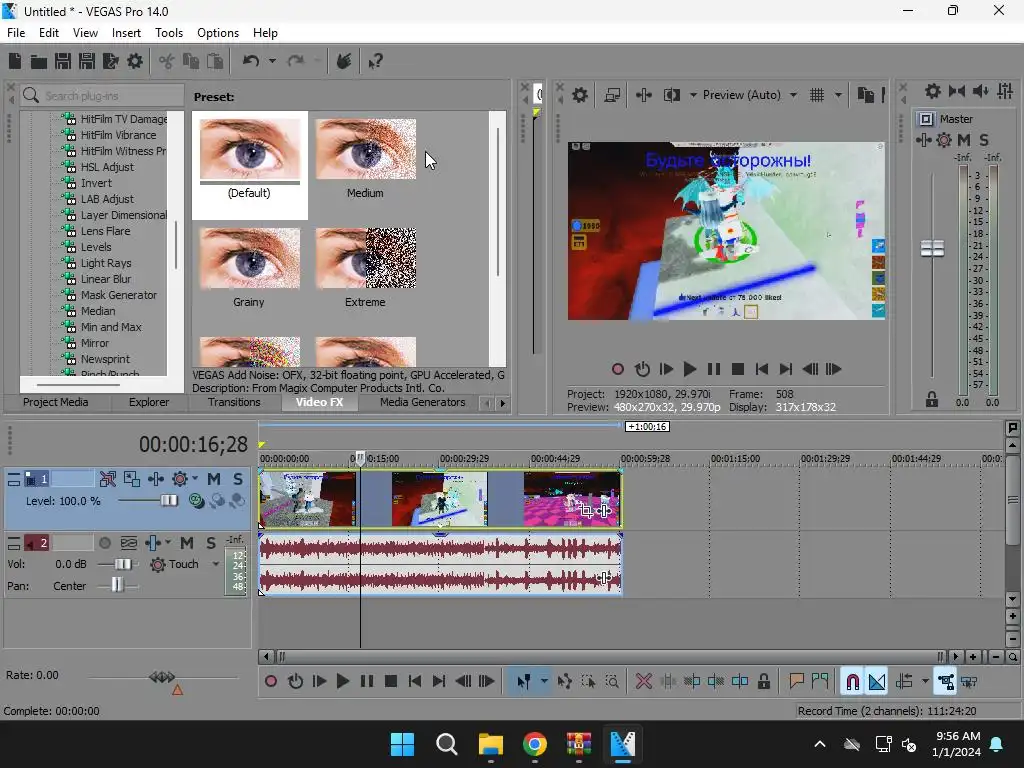This screenshot has height=768, width=1024.
Task: Play preview in Video Preview window
Action: pyautogui.click(x=690, y=370)
